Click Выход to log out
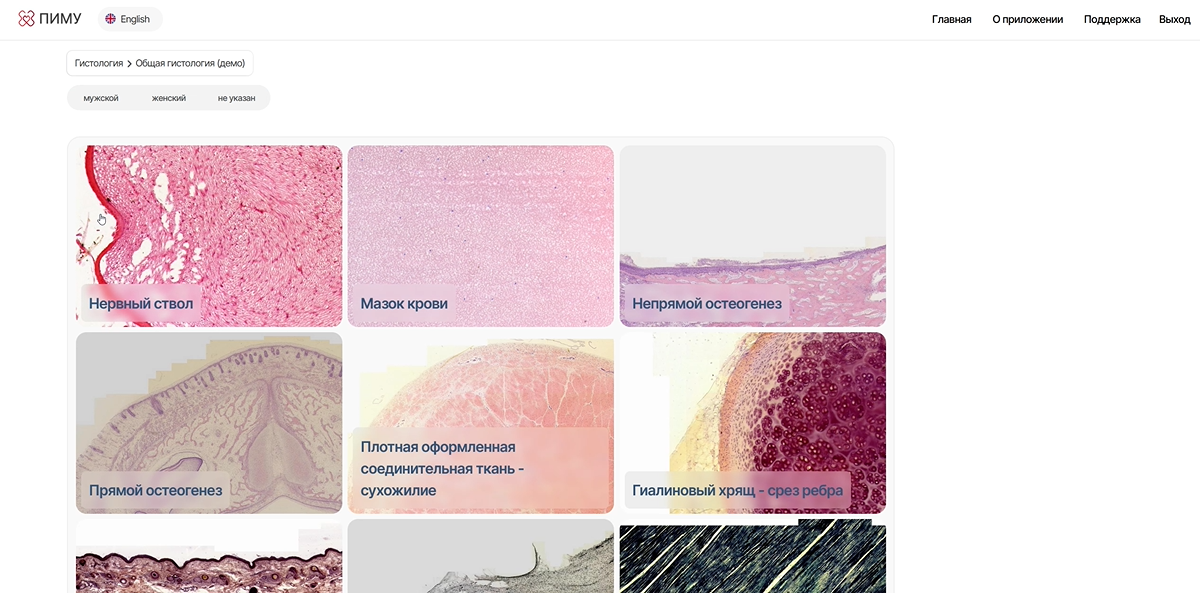 point(1174,19)
